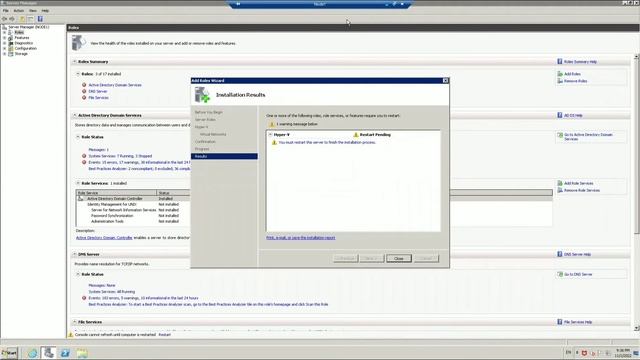
Task: Open the Start menu
Action: tap(9, 353)
